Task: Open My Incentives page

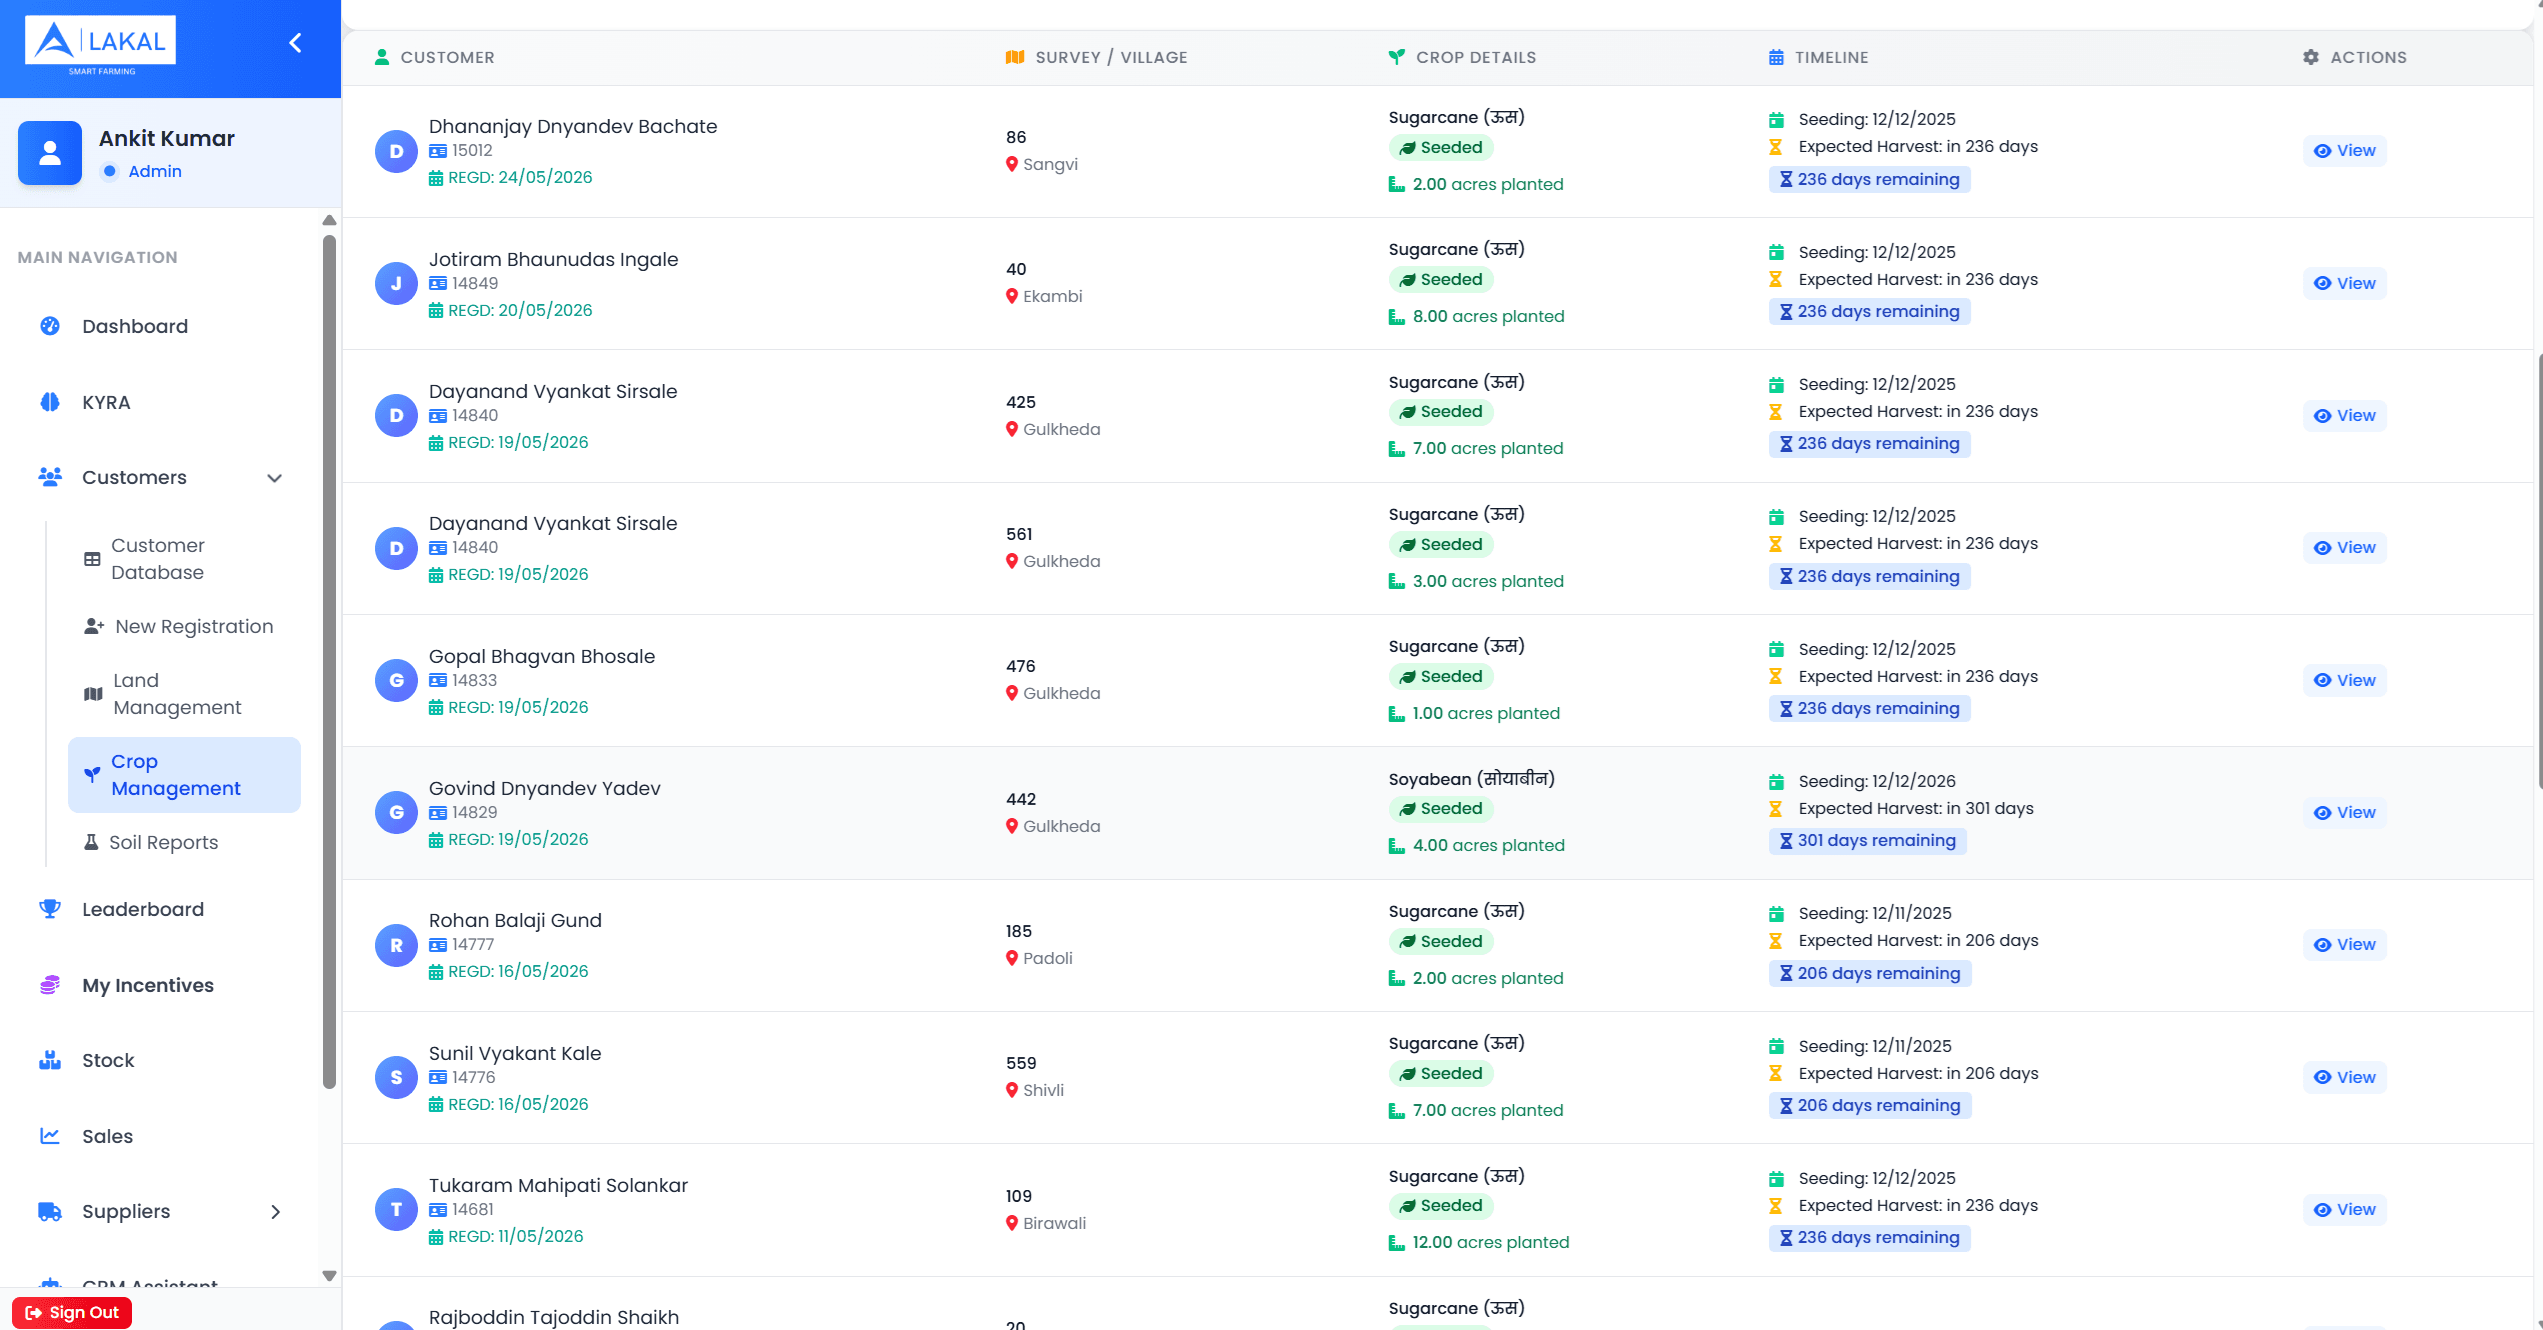Action: click(x=148, y=985)
